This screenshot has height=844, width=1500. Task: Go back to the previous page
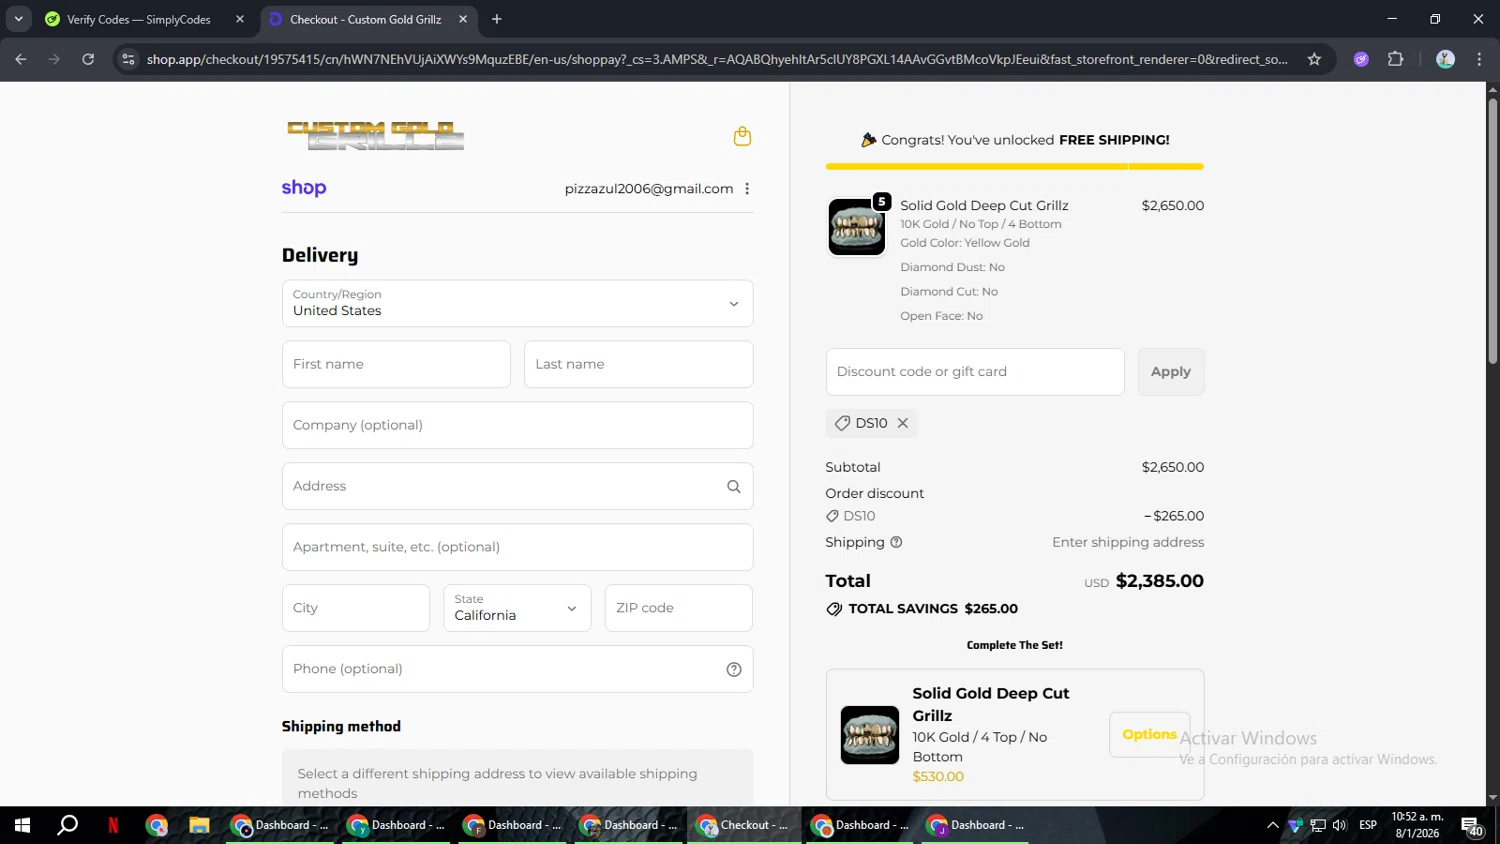(x=21, y=60)
